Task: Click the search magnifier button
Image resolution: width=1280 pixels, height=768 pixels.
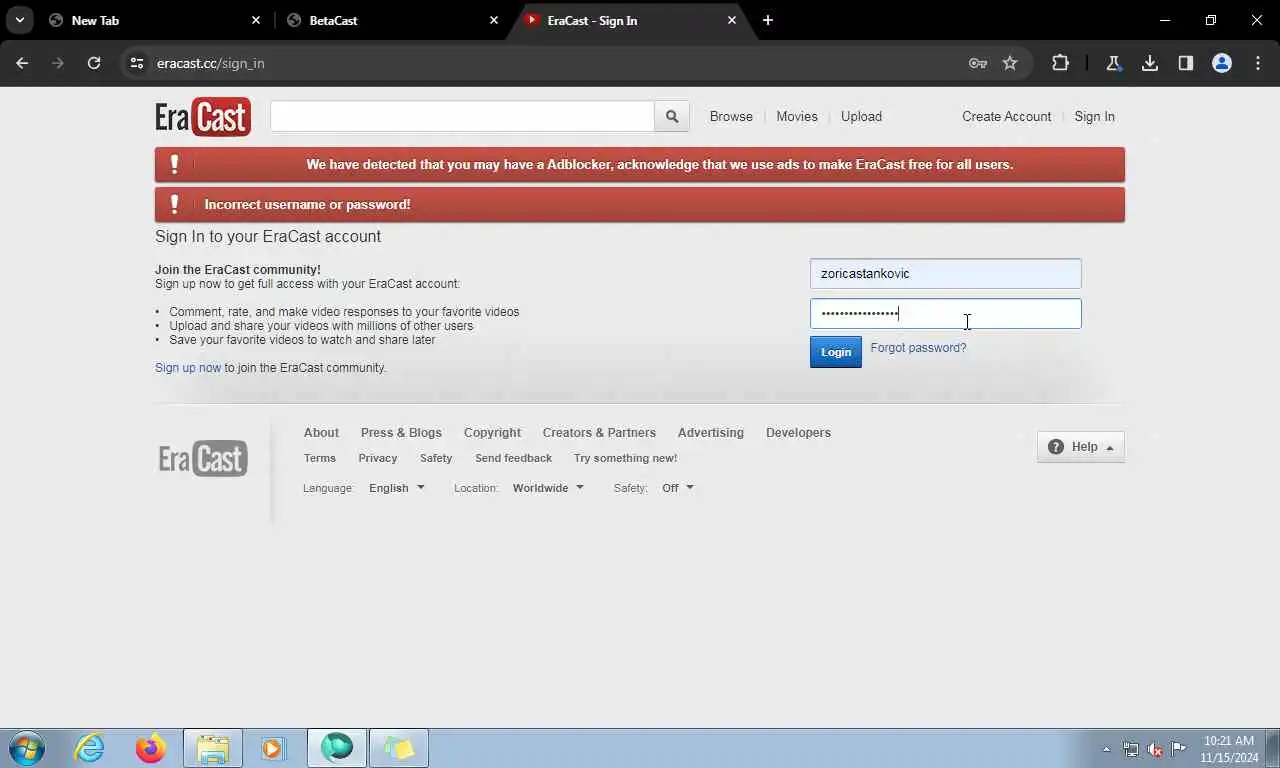Action: tap(672, 116)
